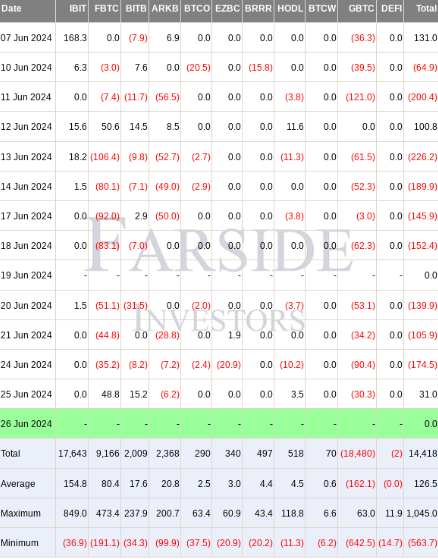Click the 12 Jun 2024 total 100.8
438x559 pixels.
click(425, 127)
